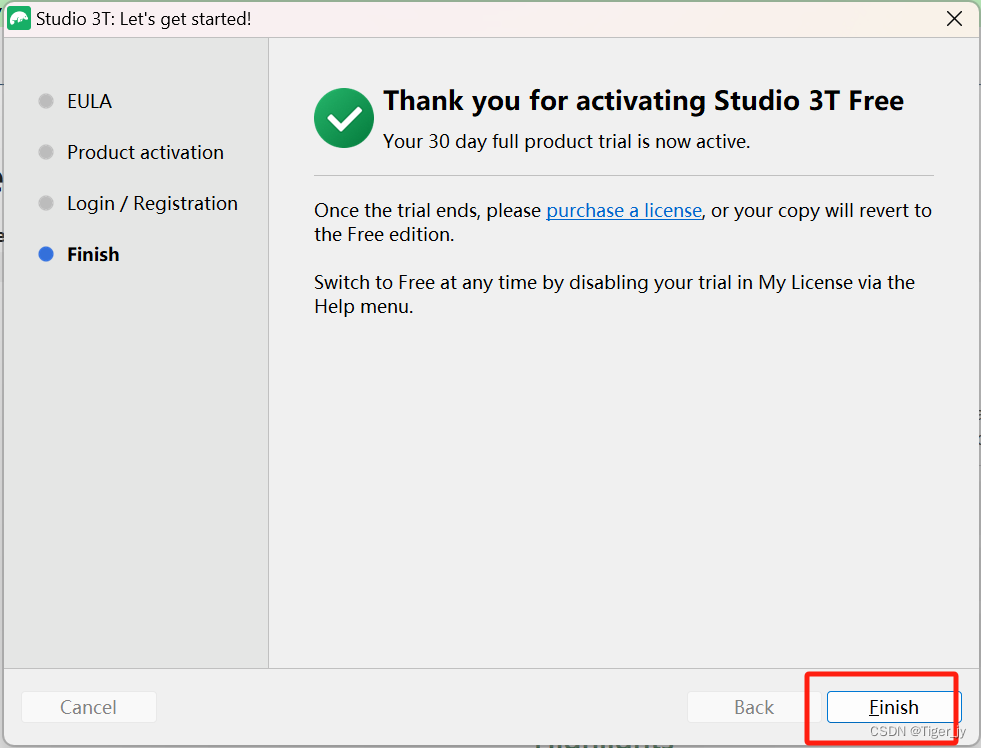This screenshot has width=981, height=748.
Task: Click the gray step dot beside EULA
Action: point(45,101)
